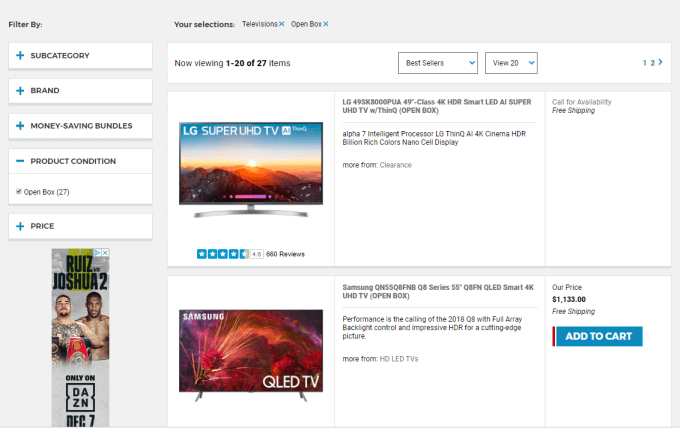This screenshot has width=680, height=428.
Task: Click the $1,133.00 price text
Action: [x=569, y=299]
